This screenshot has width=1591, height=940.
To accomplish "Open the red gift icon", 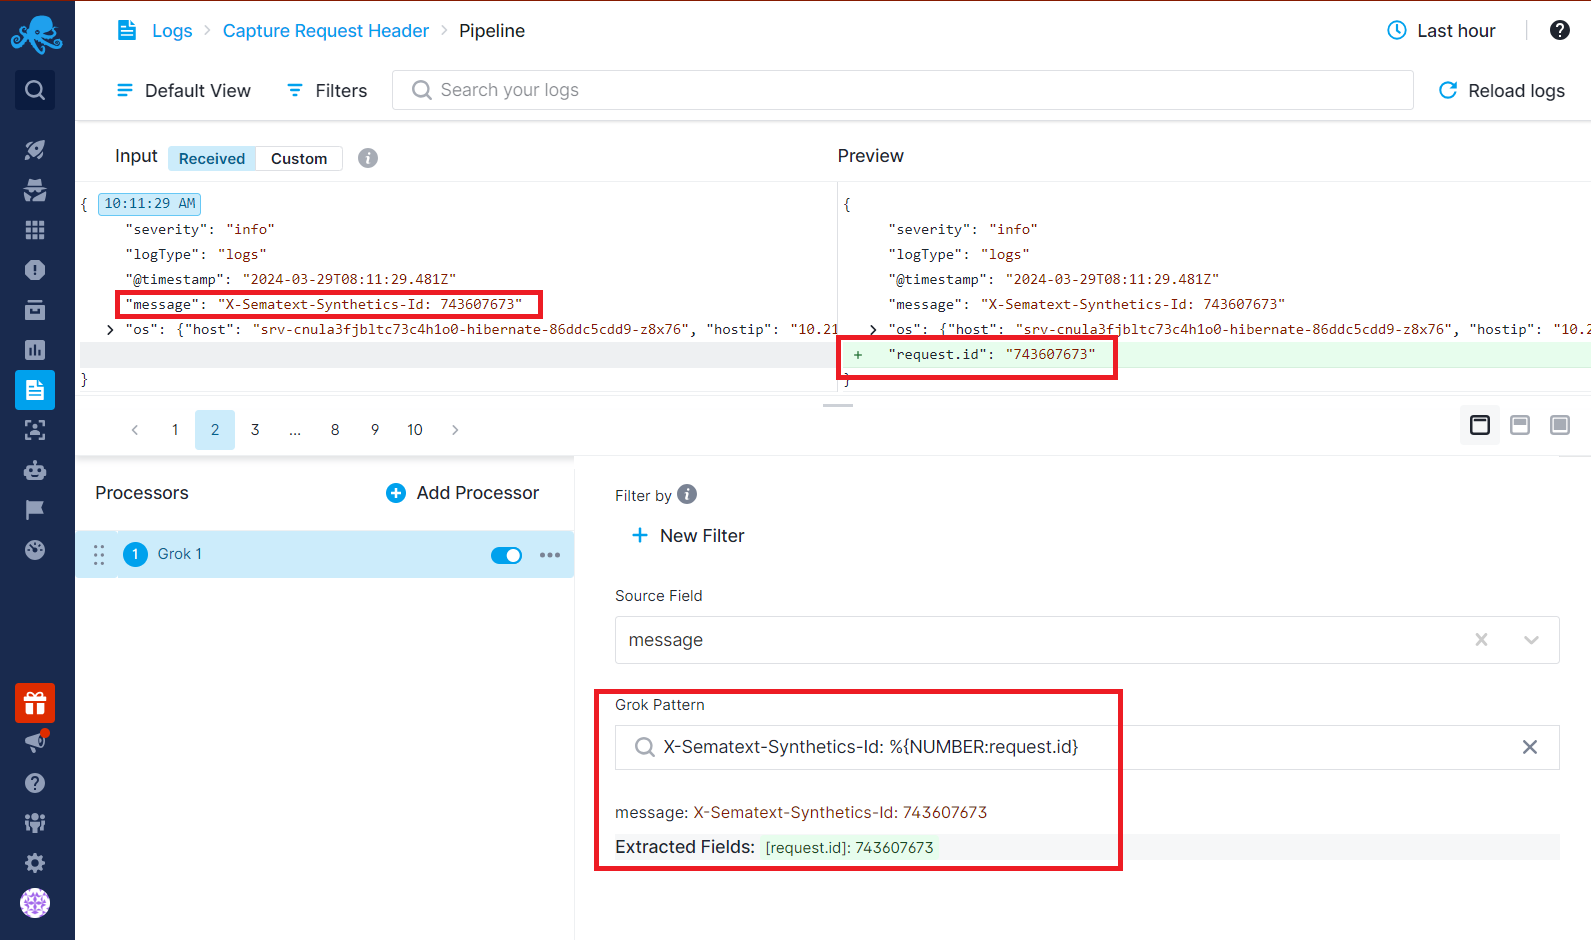I will point(35,703).
